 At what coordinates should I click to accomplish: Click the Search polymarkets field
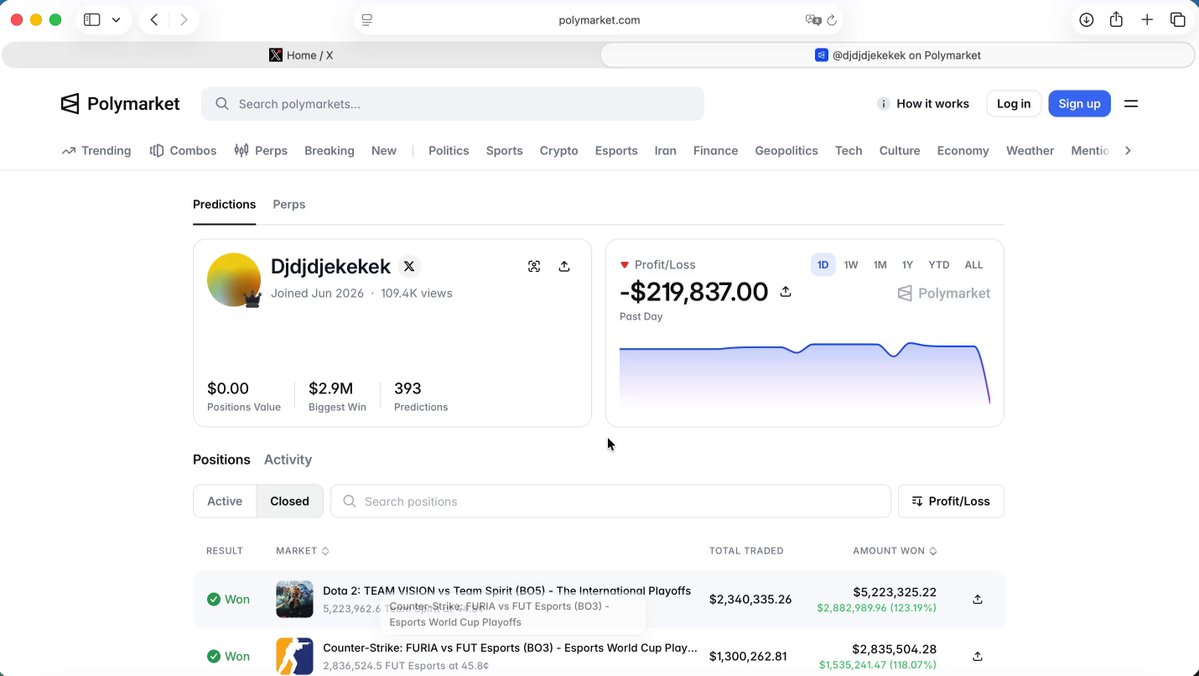[453, 104]
